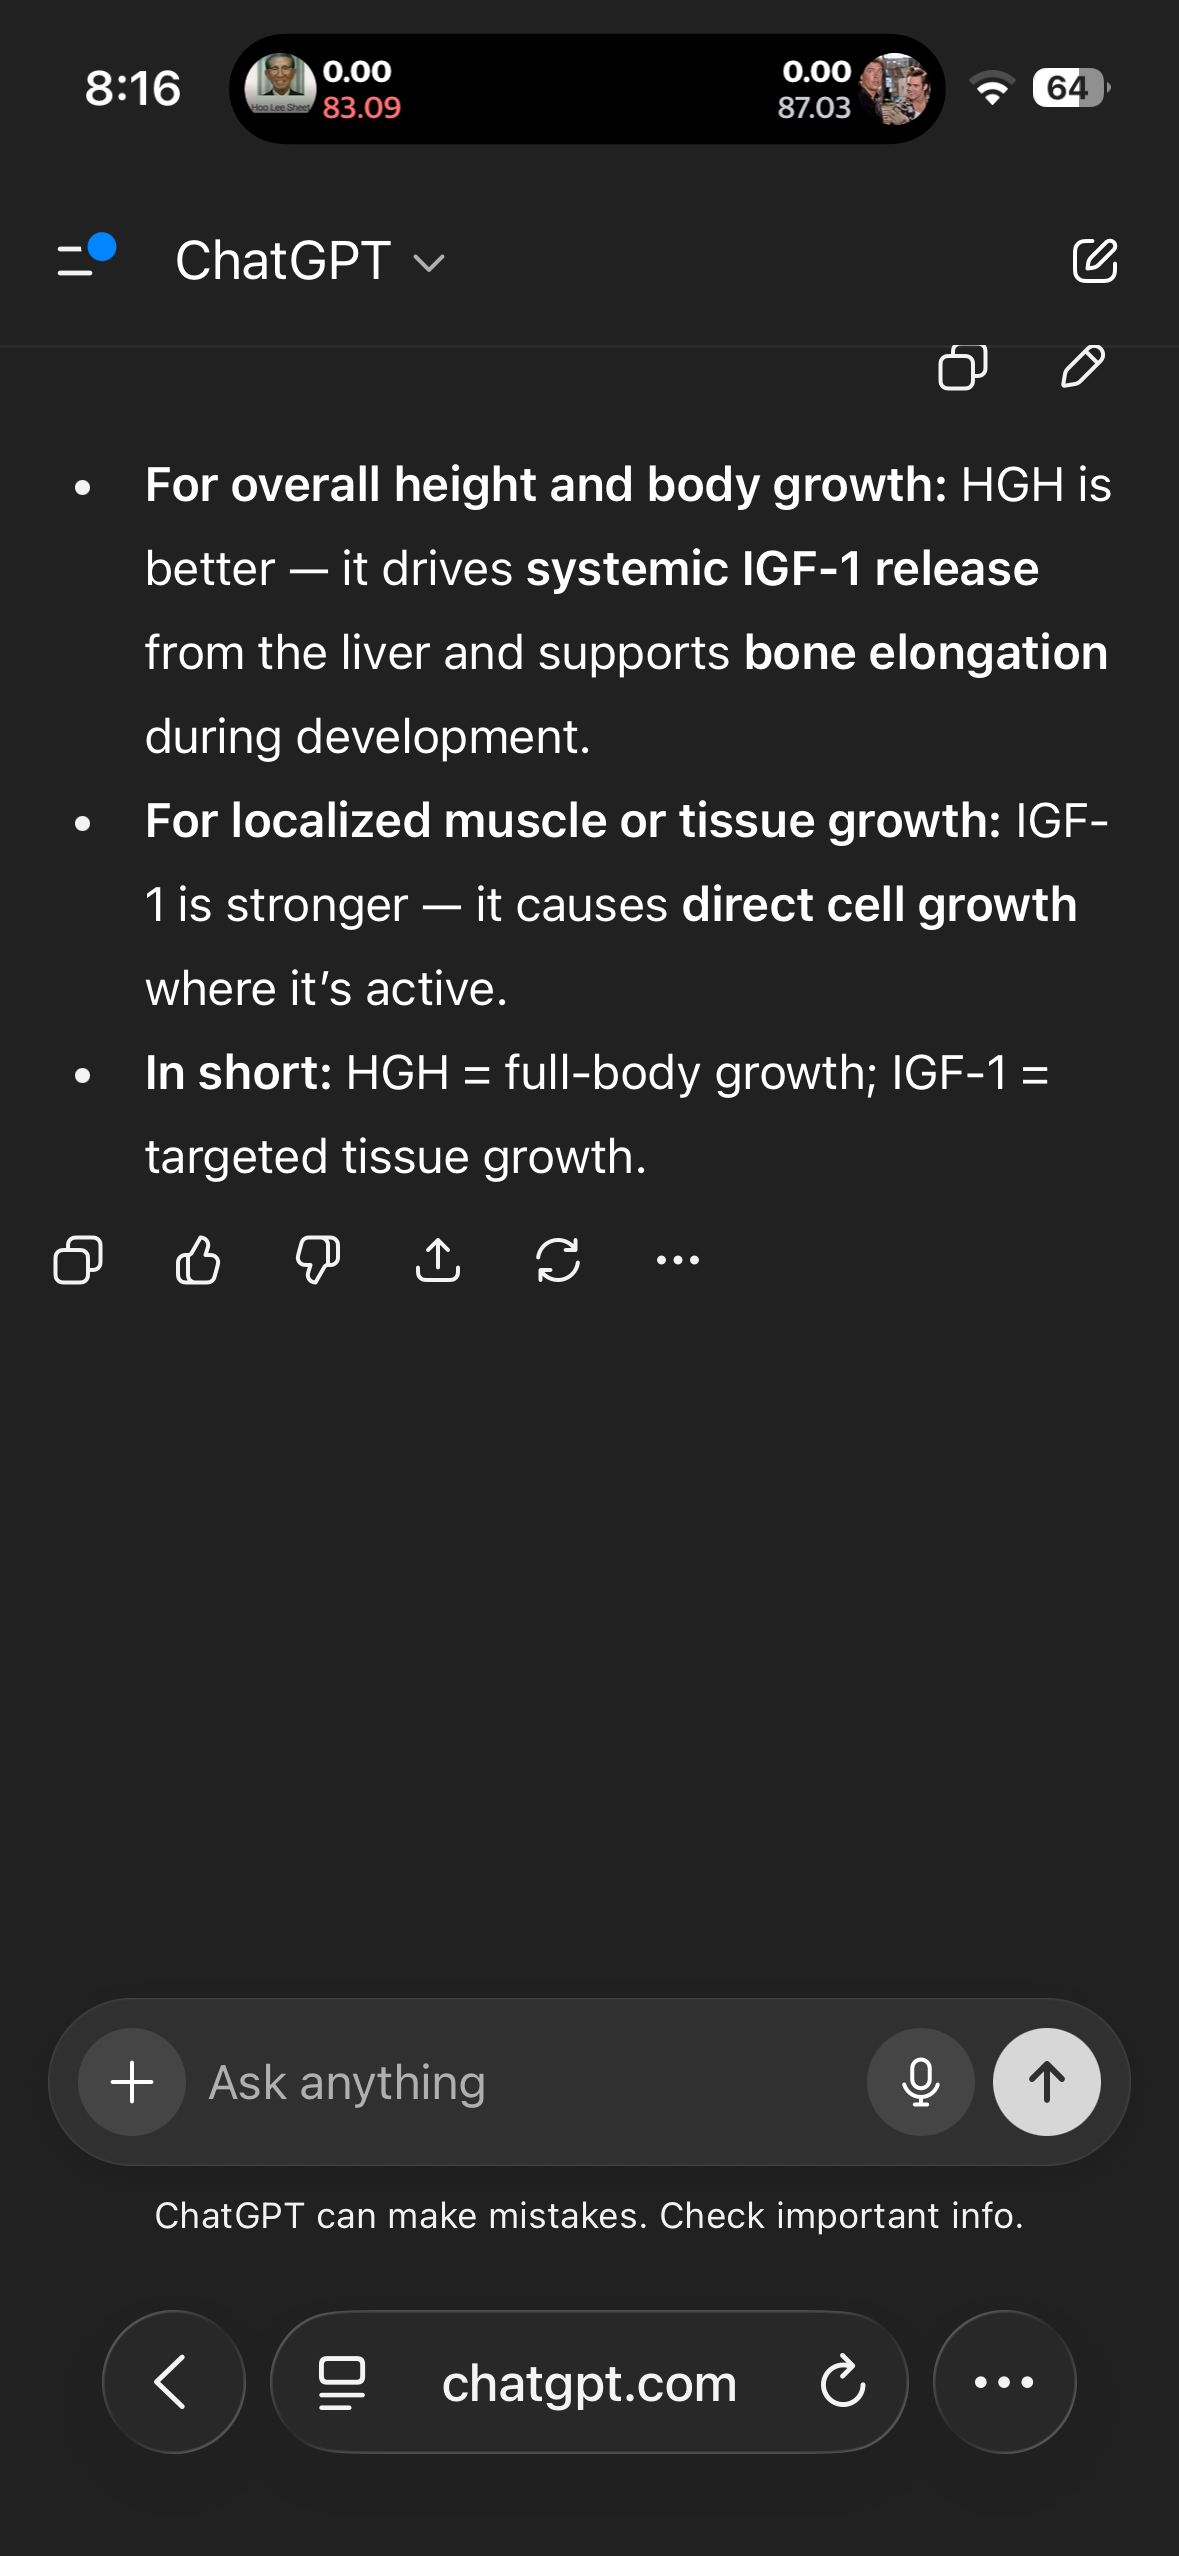Start a new chat with compose icon
The width and height of the screenshot is (1179, 2556).
1094,261
